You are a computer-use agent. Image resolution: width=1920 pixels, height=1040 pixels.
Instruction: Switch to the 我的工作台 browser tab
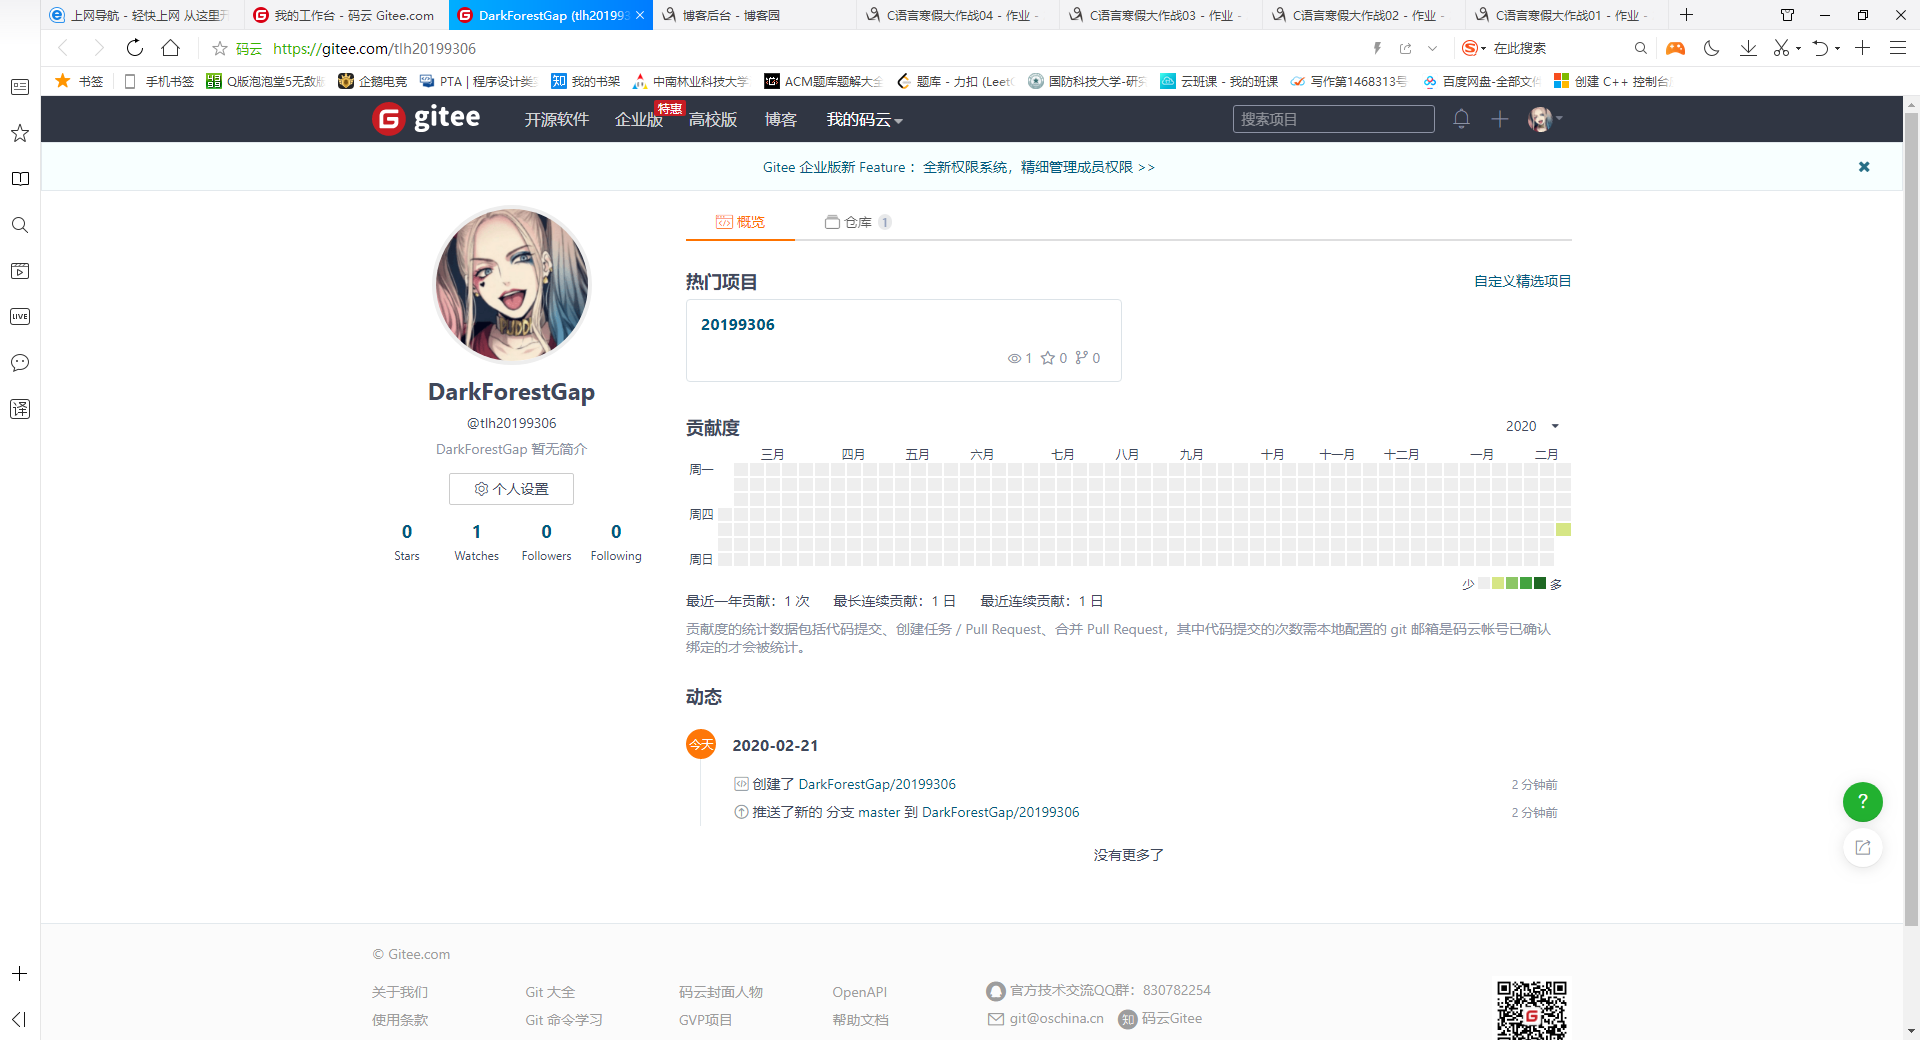click(x=344, y=15)
